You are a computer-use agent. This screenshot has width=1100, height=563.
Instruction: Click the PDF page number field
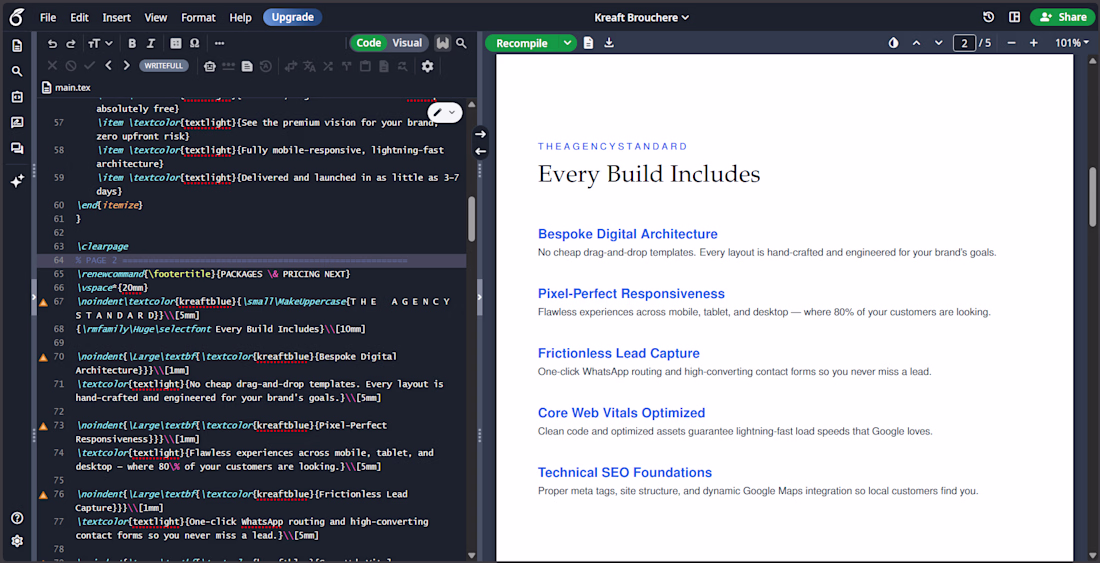tap(965, 43)
